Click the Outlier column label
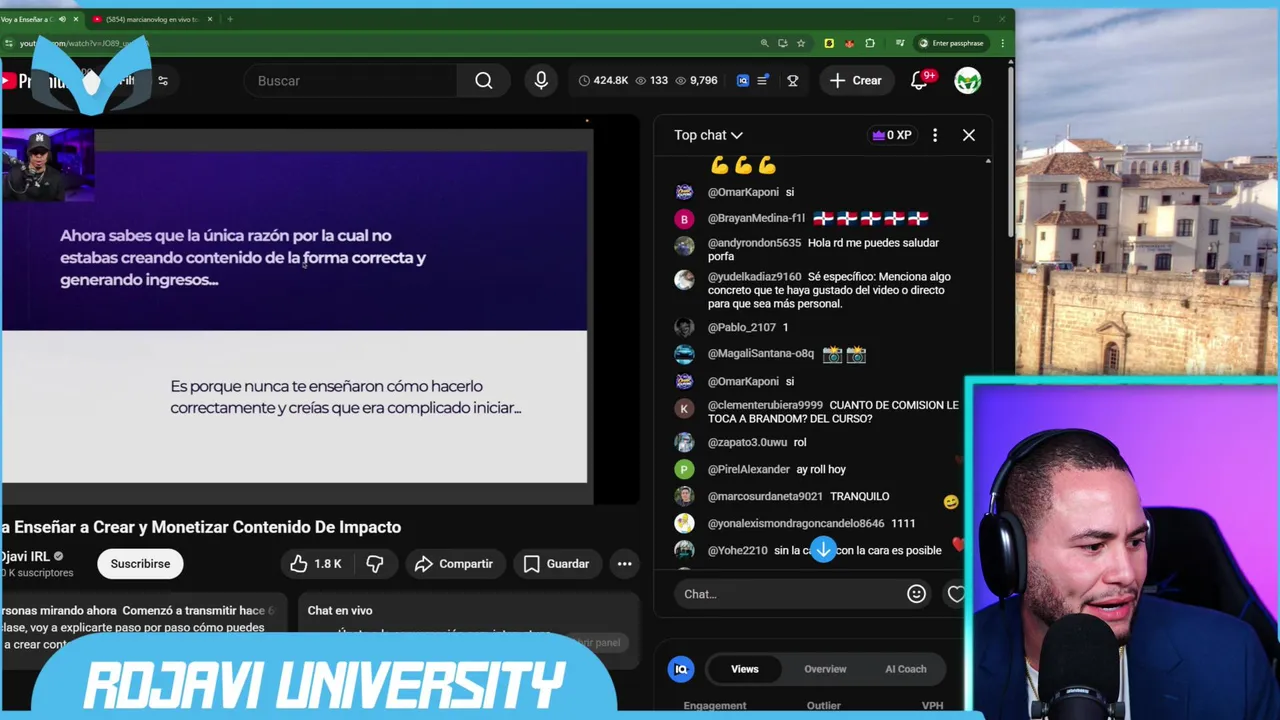1280x720 pixels. coord(824,706)
